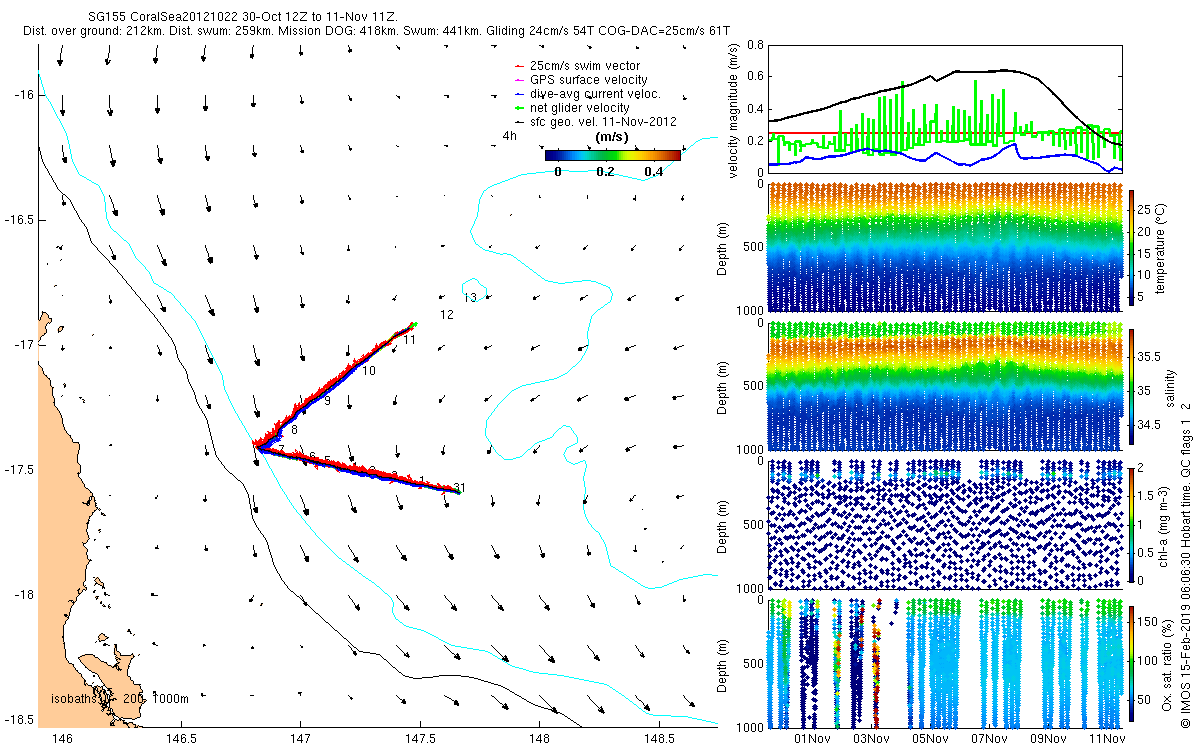The image size is (1200, 750).
Task: Click the '07Nov' date tick
Action: 990,739
